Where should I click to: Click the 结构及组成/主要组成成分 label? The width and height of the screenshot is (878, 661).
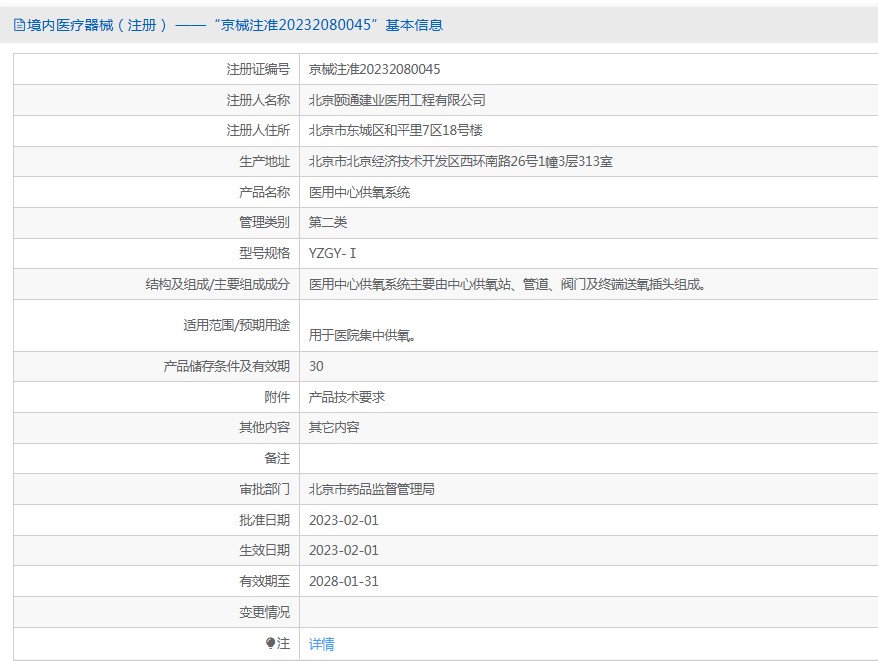coord(218,284)
